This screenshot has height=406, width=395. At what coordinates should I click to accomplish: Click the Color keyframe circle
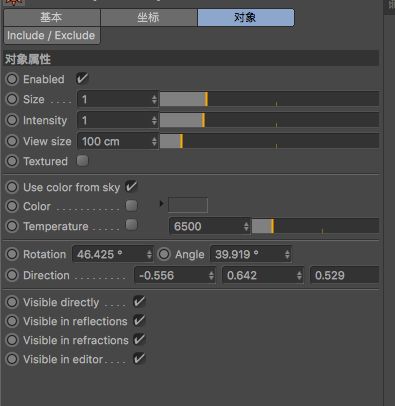(12, 206)
